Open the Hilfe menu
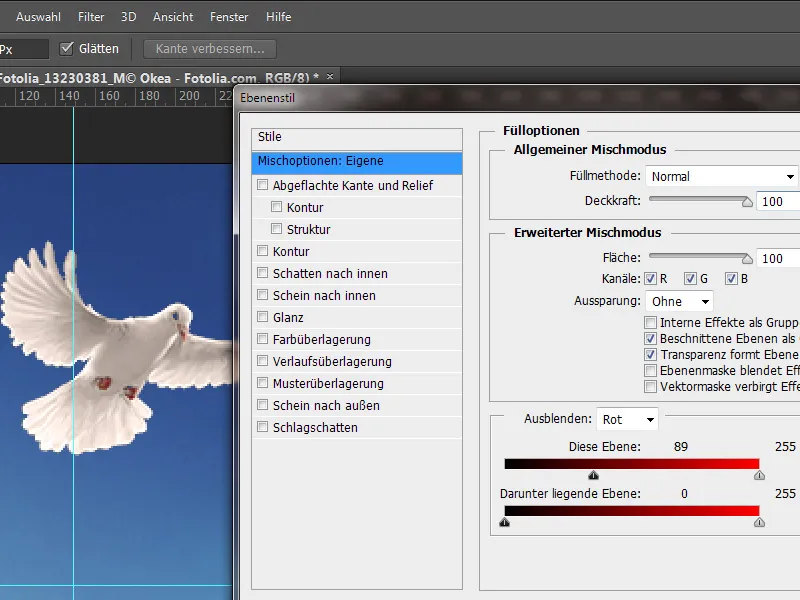The width and height of the screenshot is (800, 600). click(x=279, y=17)
